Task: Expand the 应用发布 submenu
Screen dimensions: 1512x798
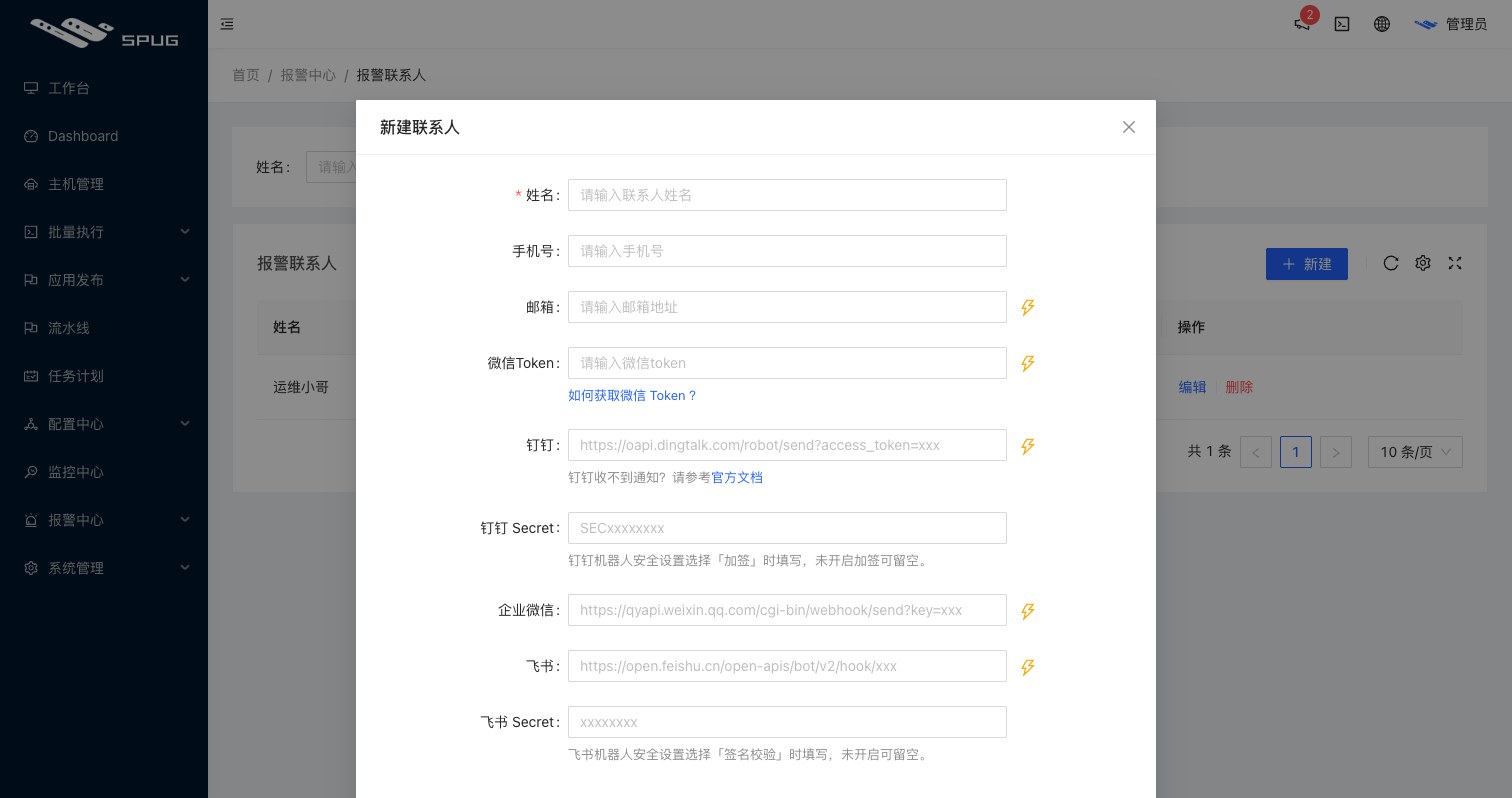Action: click(x=104, y=280)
